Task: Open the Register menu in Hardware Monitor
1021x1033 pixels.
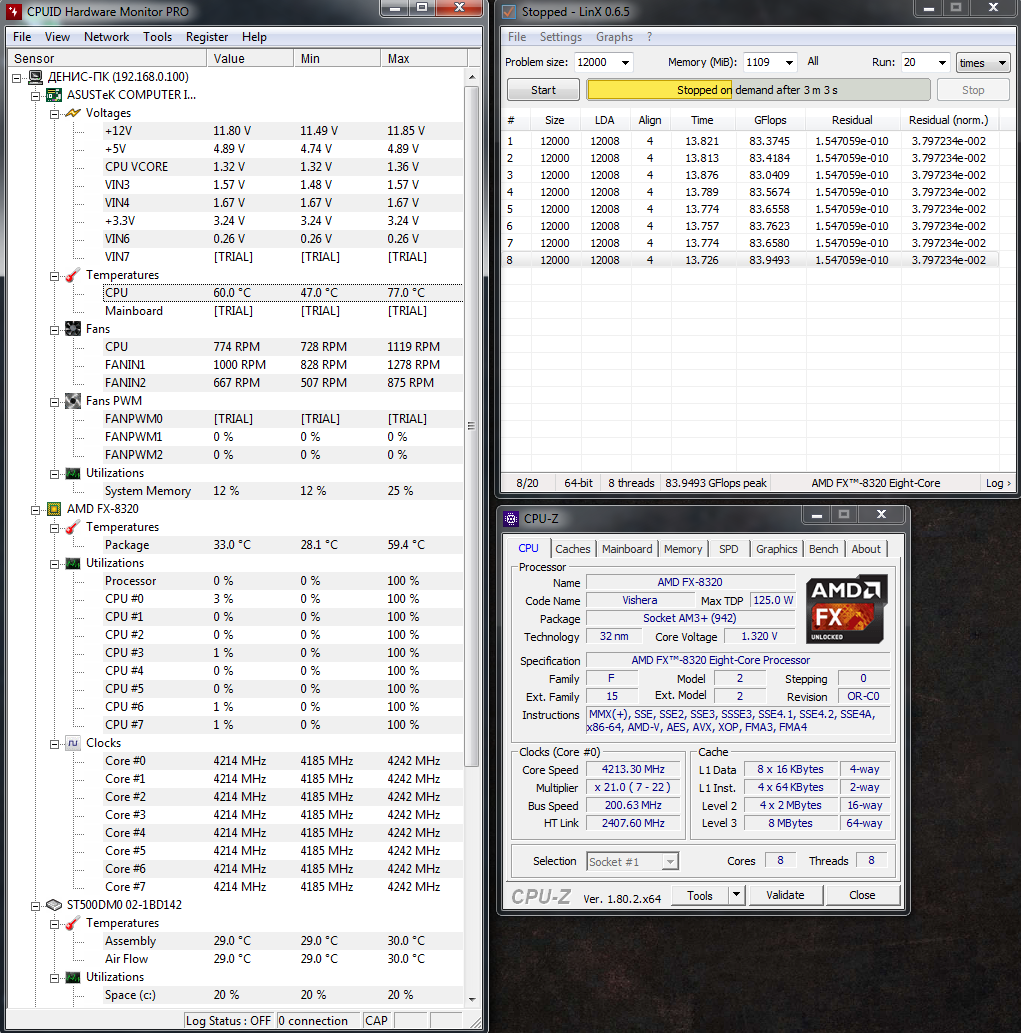Action: 207,37
